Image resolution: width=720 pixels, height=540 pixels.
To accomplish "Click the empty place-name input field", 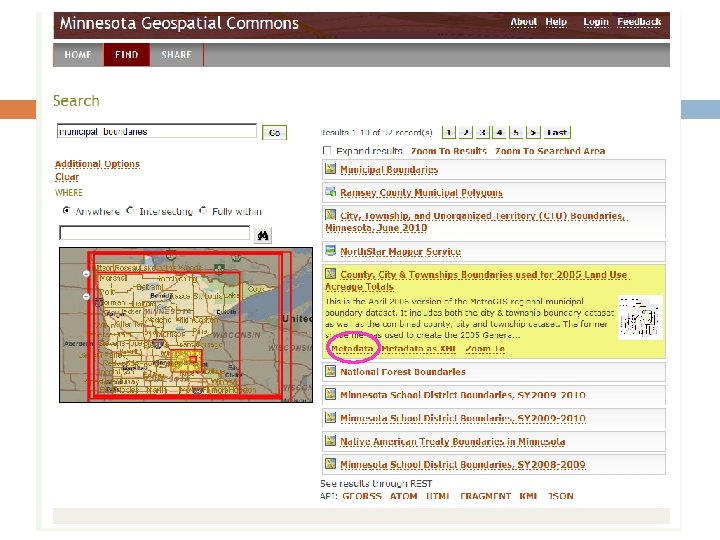I will pos(155,233).
